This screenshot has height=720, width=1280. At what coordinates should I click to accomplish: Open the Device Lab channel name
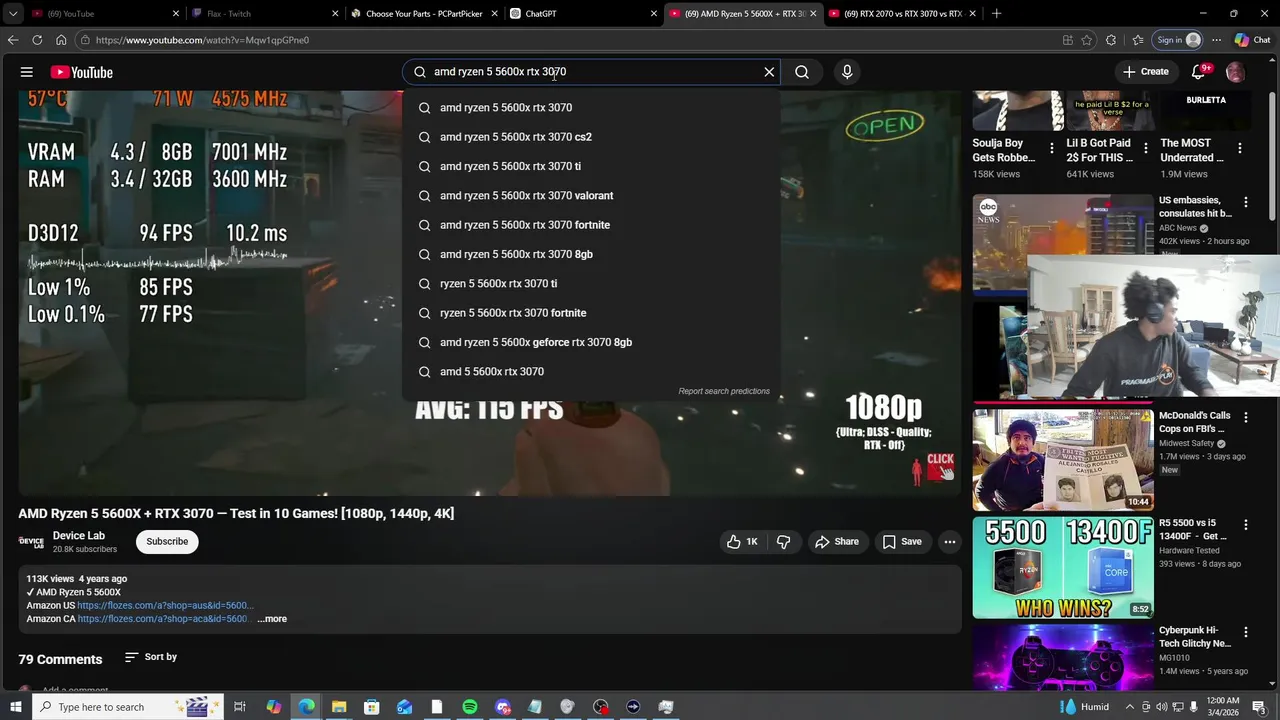(79, 536)
